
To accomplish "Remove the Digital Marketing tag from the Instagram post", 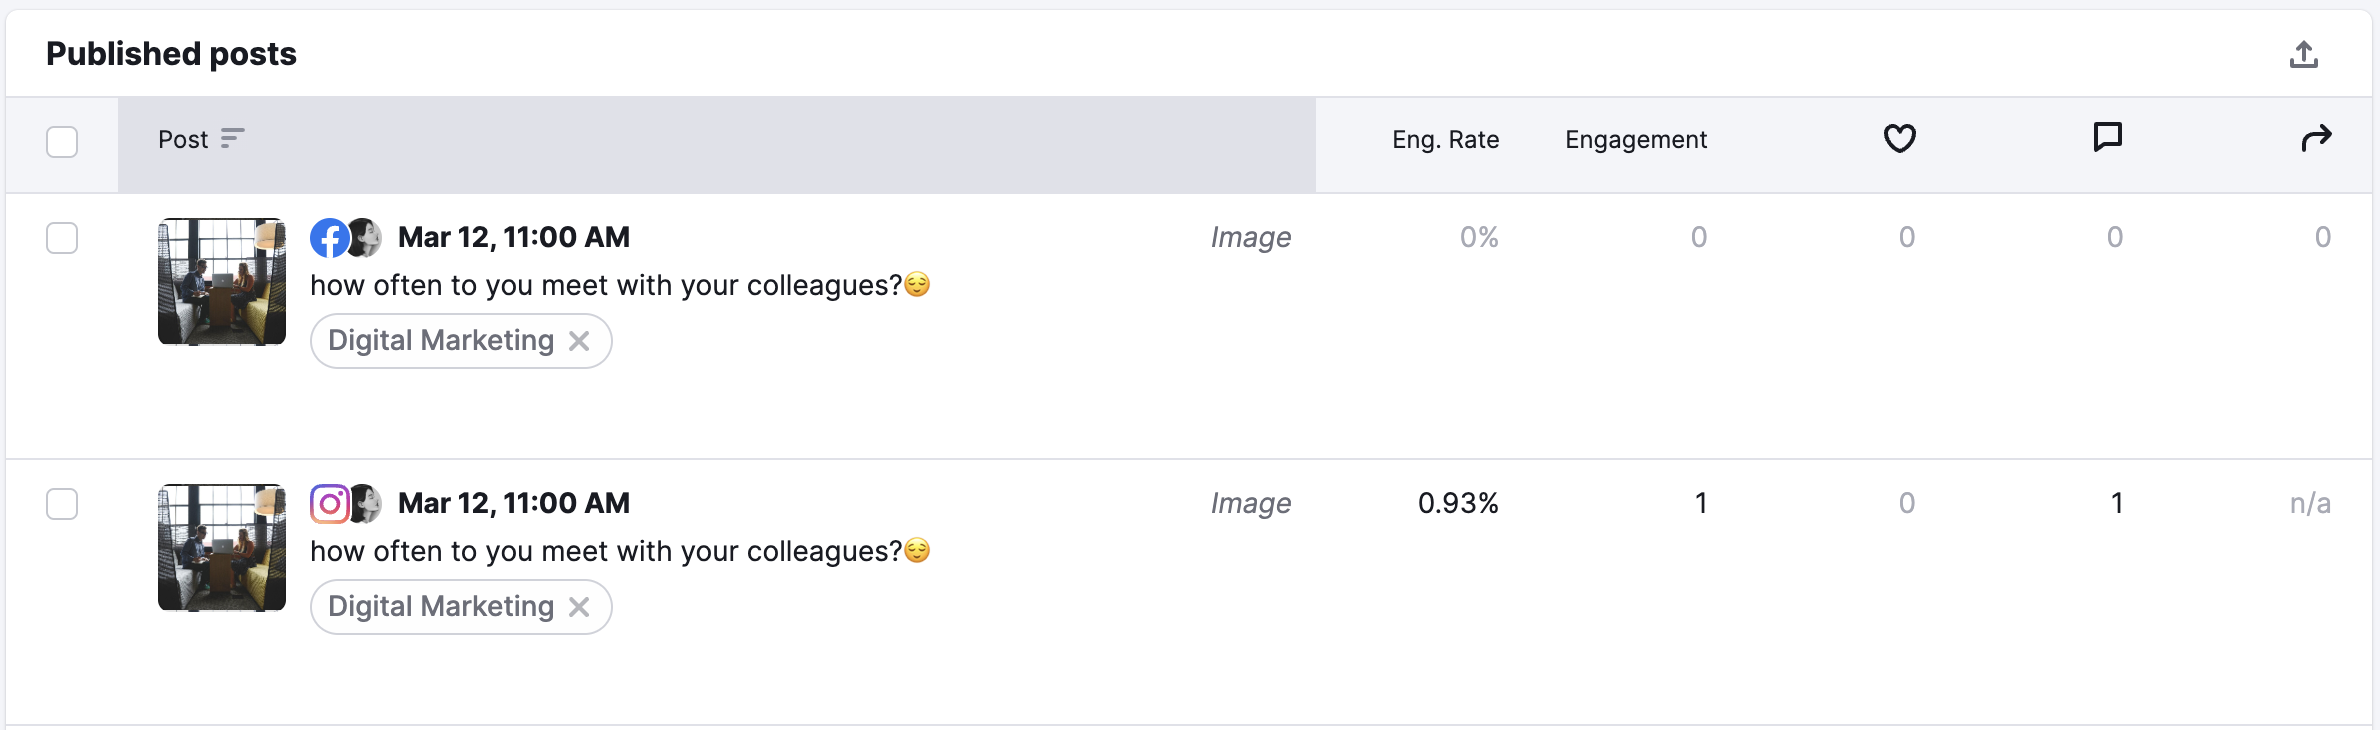I will pos(580,607).
